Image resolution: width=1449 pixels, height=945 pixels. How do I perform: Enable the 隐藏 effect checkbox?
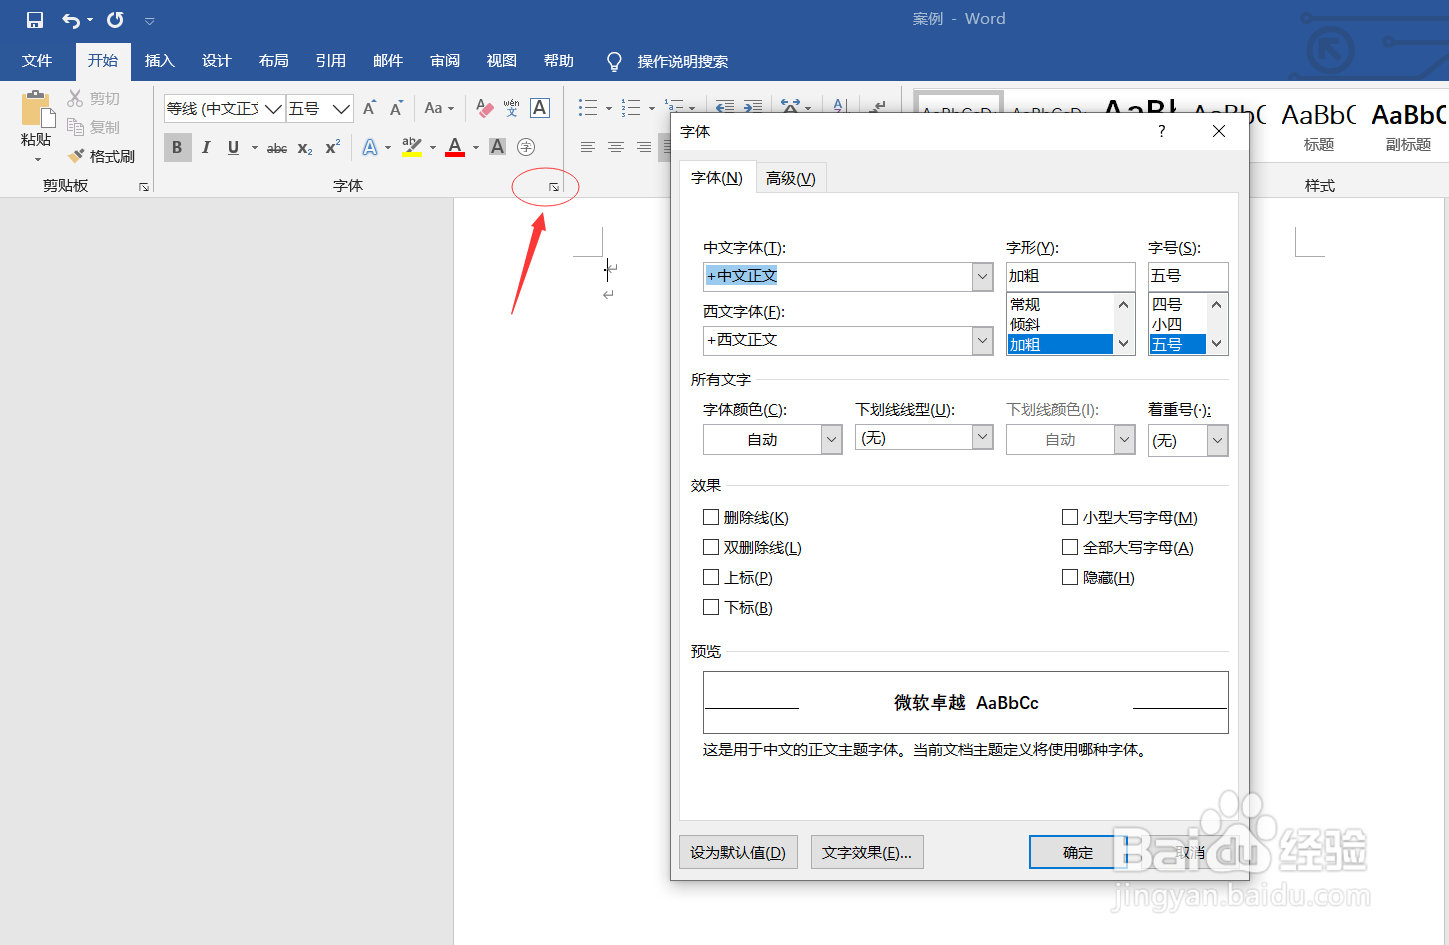click(1070, 577)
